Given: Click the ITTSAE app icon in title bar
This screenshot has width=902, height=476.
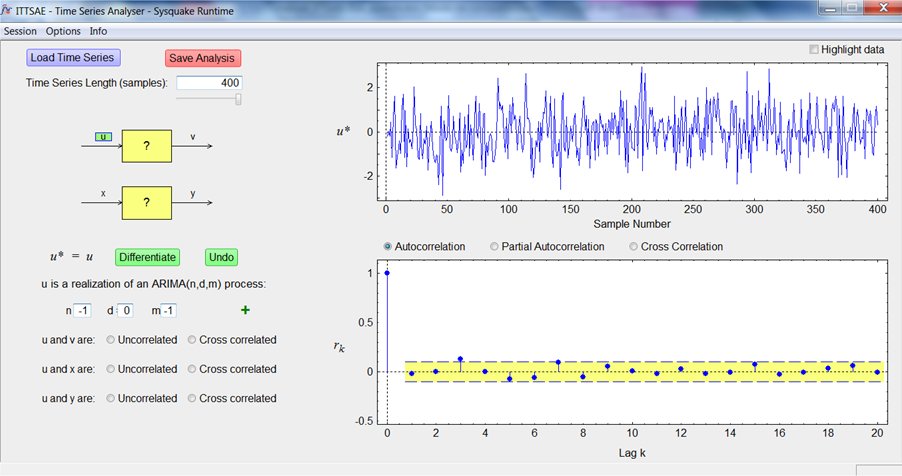Looking at the screenshot, I should [6, 10].
